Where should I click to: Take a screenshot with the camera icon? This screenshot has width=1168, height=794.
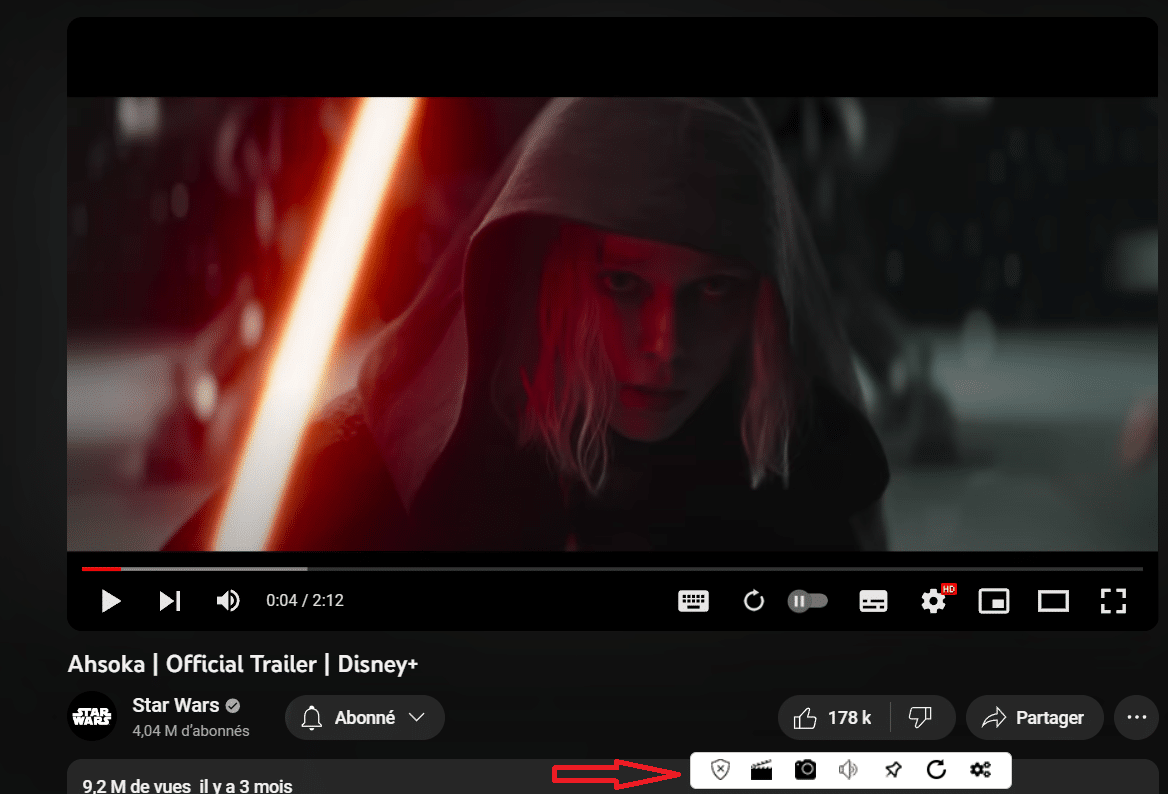click(805, 769)
